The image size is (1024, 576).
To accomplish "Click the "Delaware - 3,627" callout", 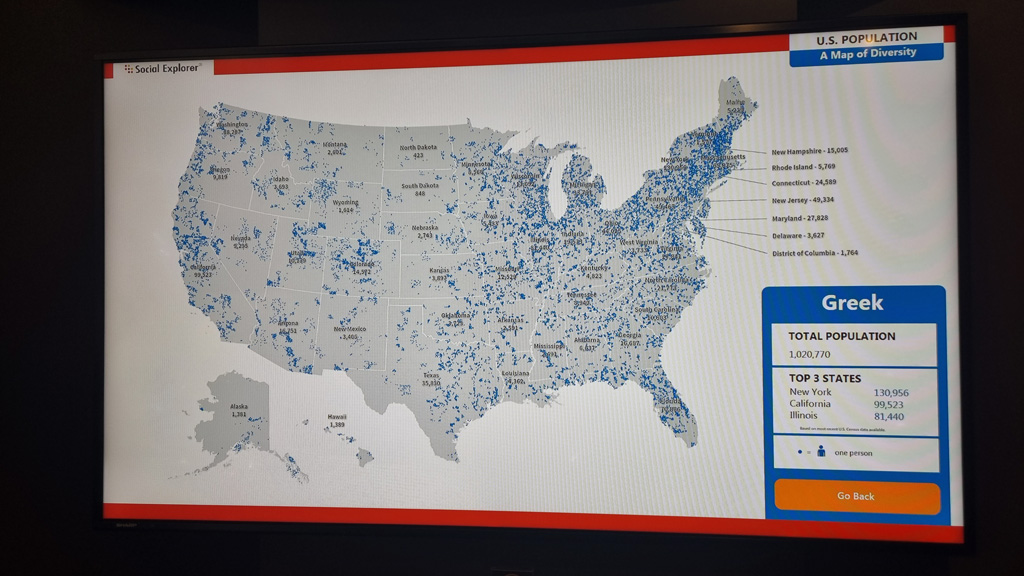I will tap(798, 236).
